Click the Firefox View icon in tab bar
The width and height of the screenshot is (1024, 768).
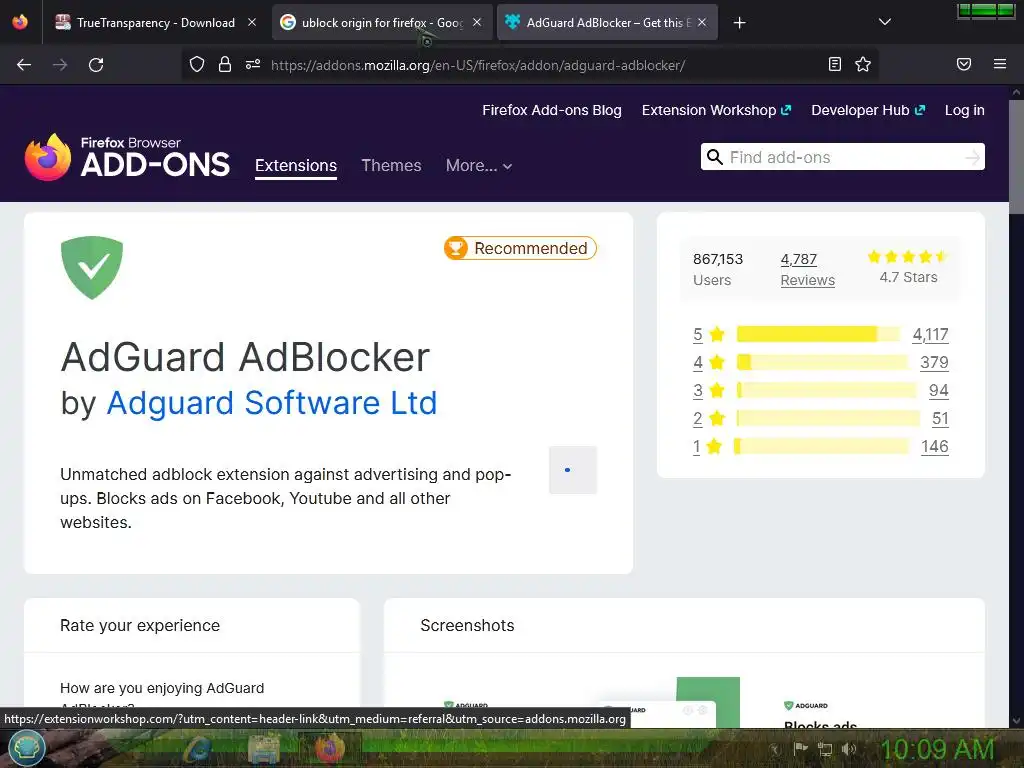(20, 22)
